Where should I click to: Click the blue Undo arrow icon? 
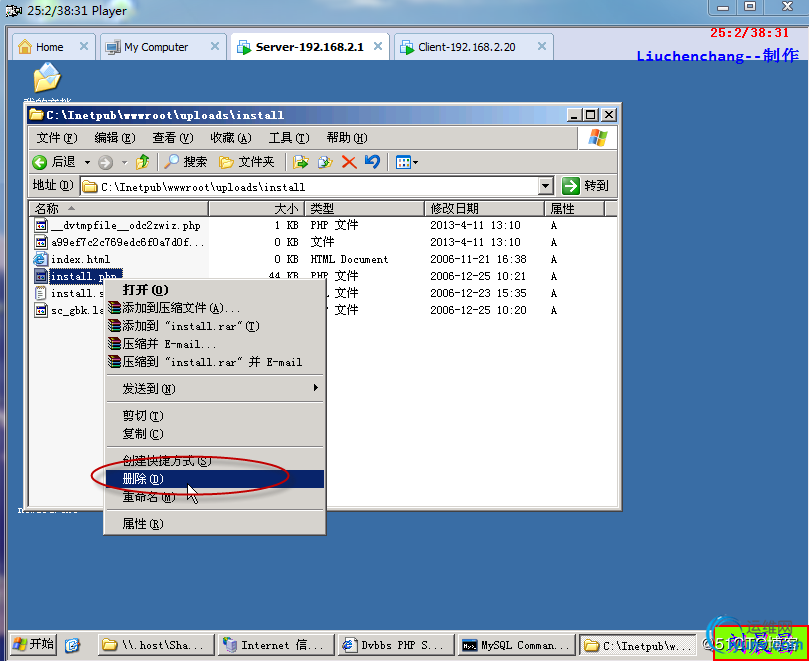[372, 162]
